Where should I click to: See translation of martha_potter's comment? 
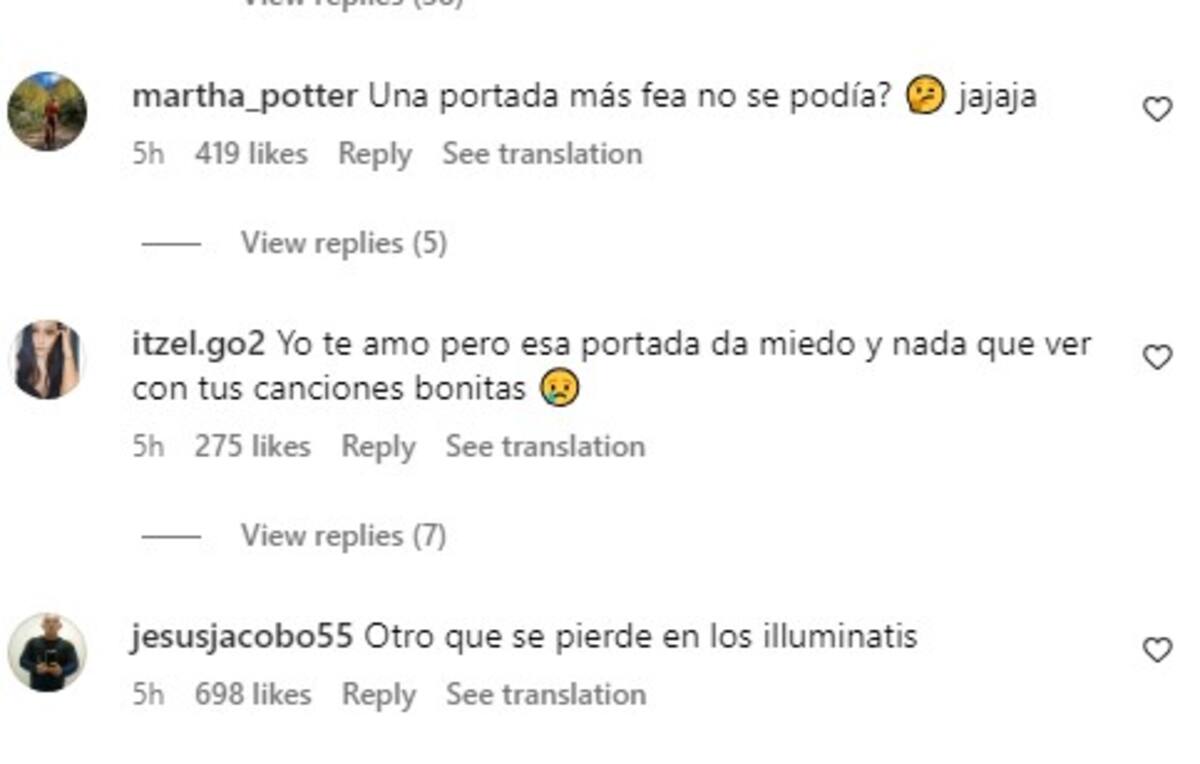(542, 154)
